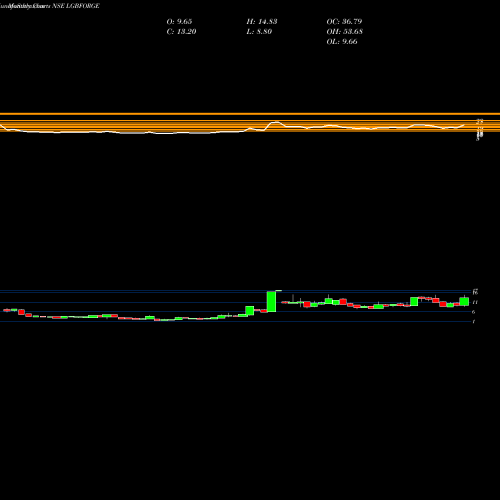The image size is (500, 500).
Task: Click the tallest green breakout candle
Action: tap(272, 301)
